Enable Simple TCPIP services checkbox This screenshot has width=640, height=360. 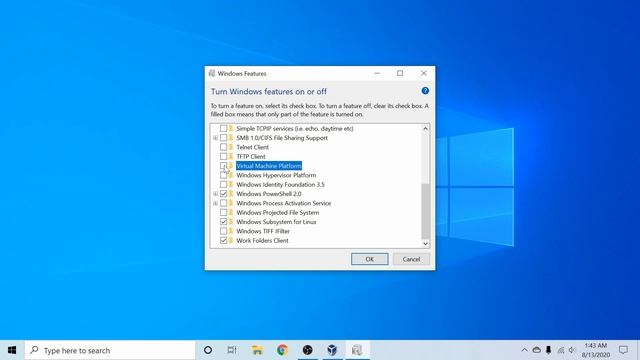[223, 129]
